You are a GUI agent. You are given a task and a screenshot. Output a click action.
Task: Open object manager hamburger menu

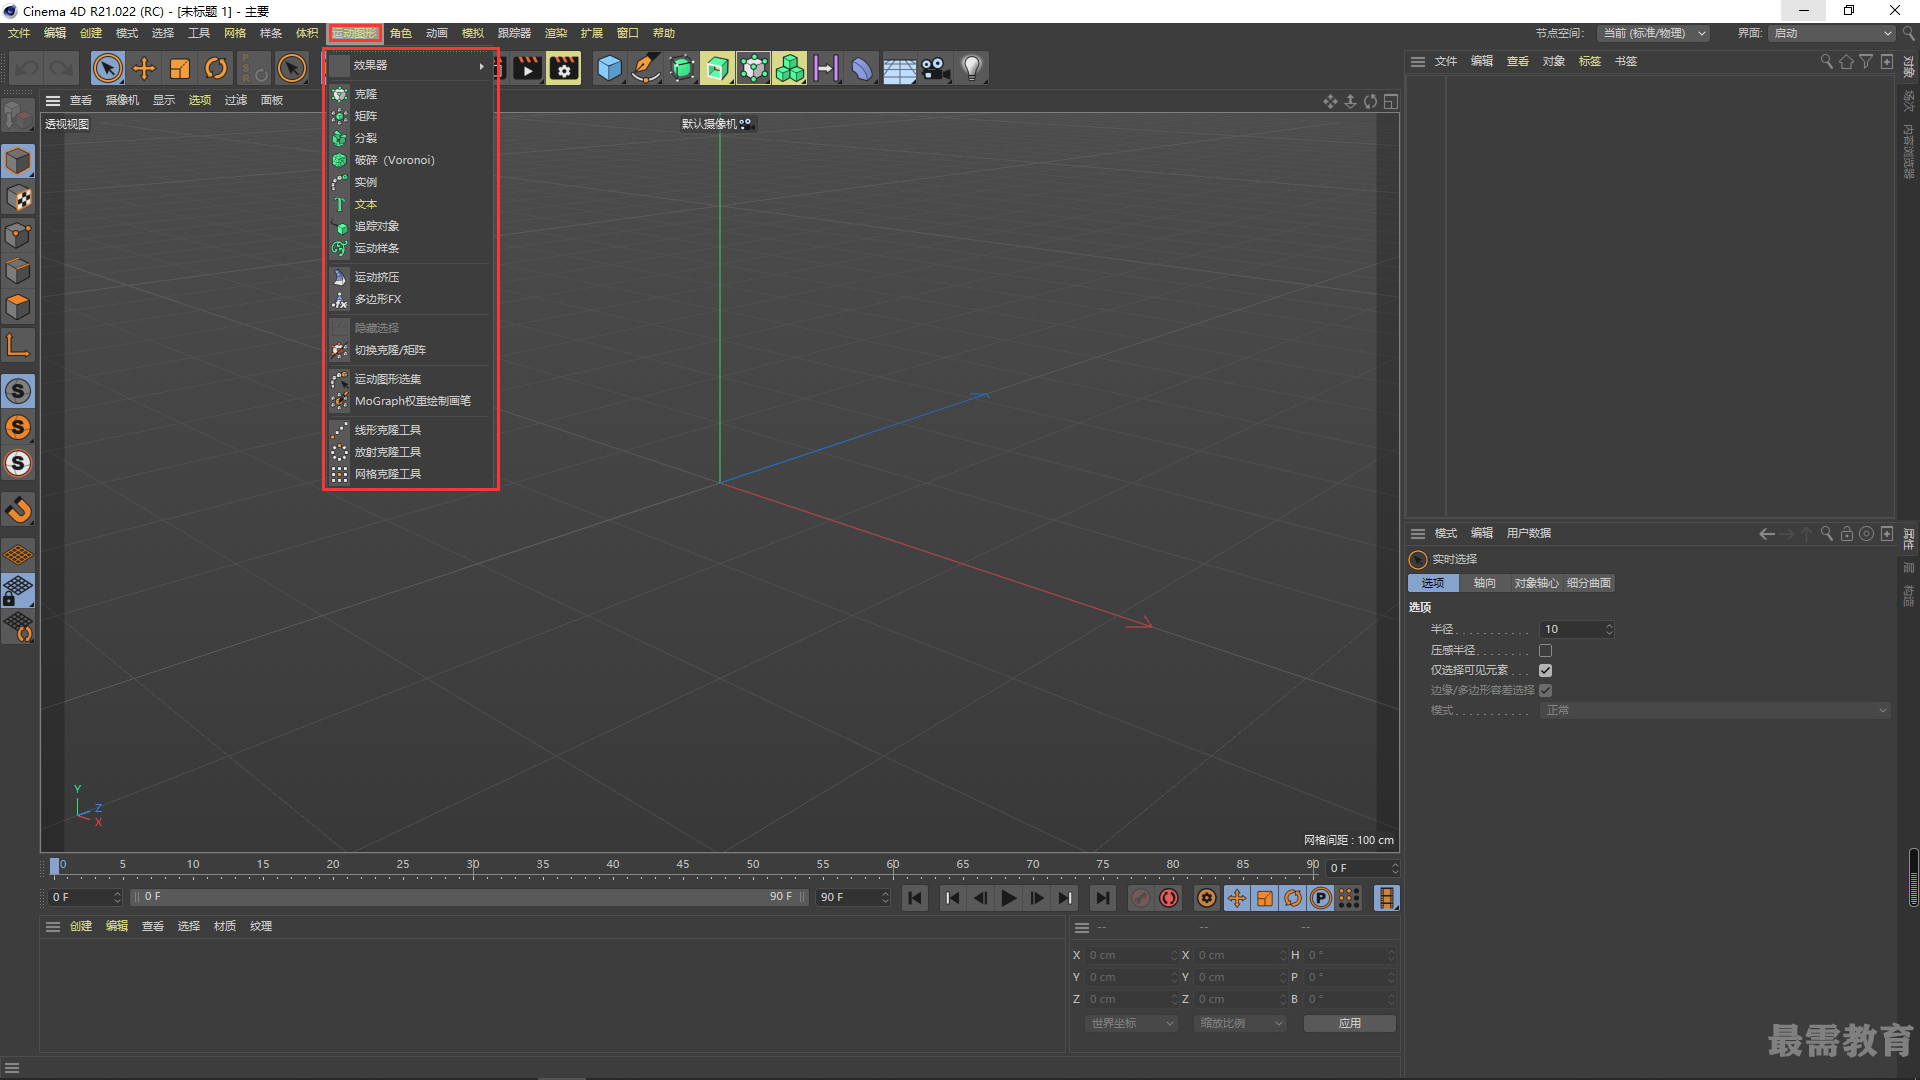click(1418, 62)
